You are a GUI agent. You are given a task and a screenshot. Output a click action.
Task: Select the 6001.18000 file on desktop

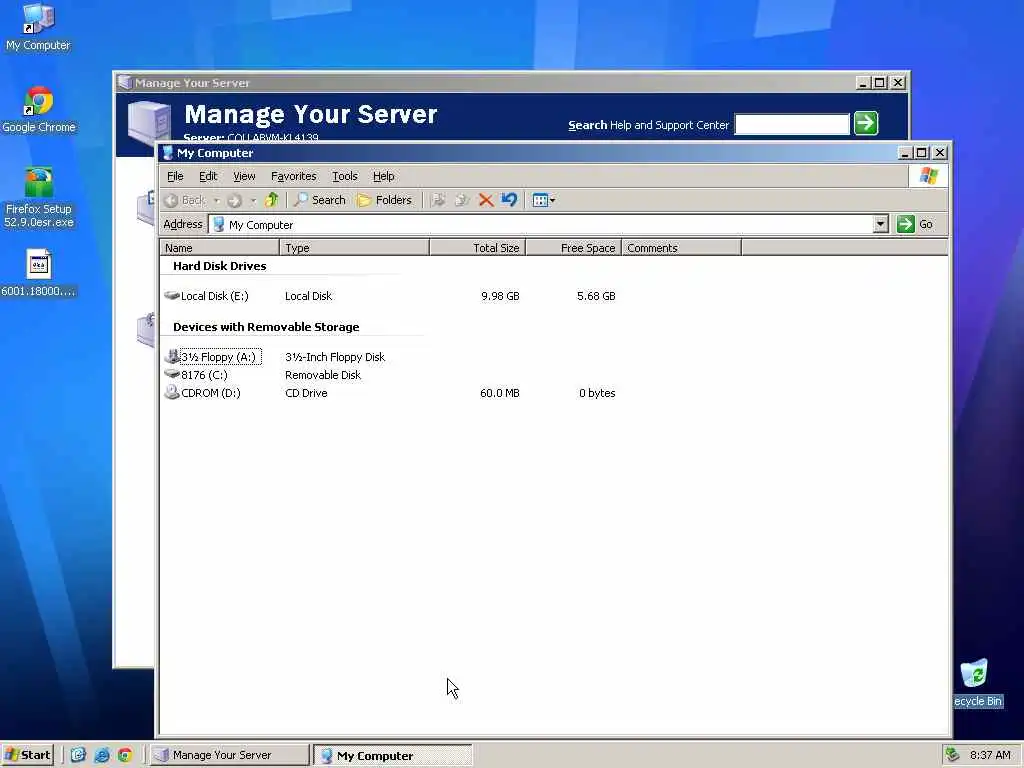tap(39, 273)
